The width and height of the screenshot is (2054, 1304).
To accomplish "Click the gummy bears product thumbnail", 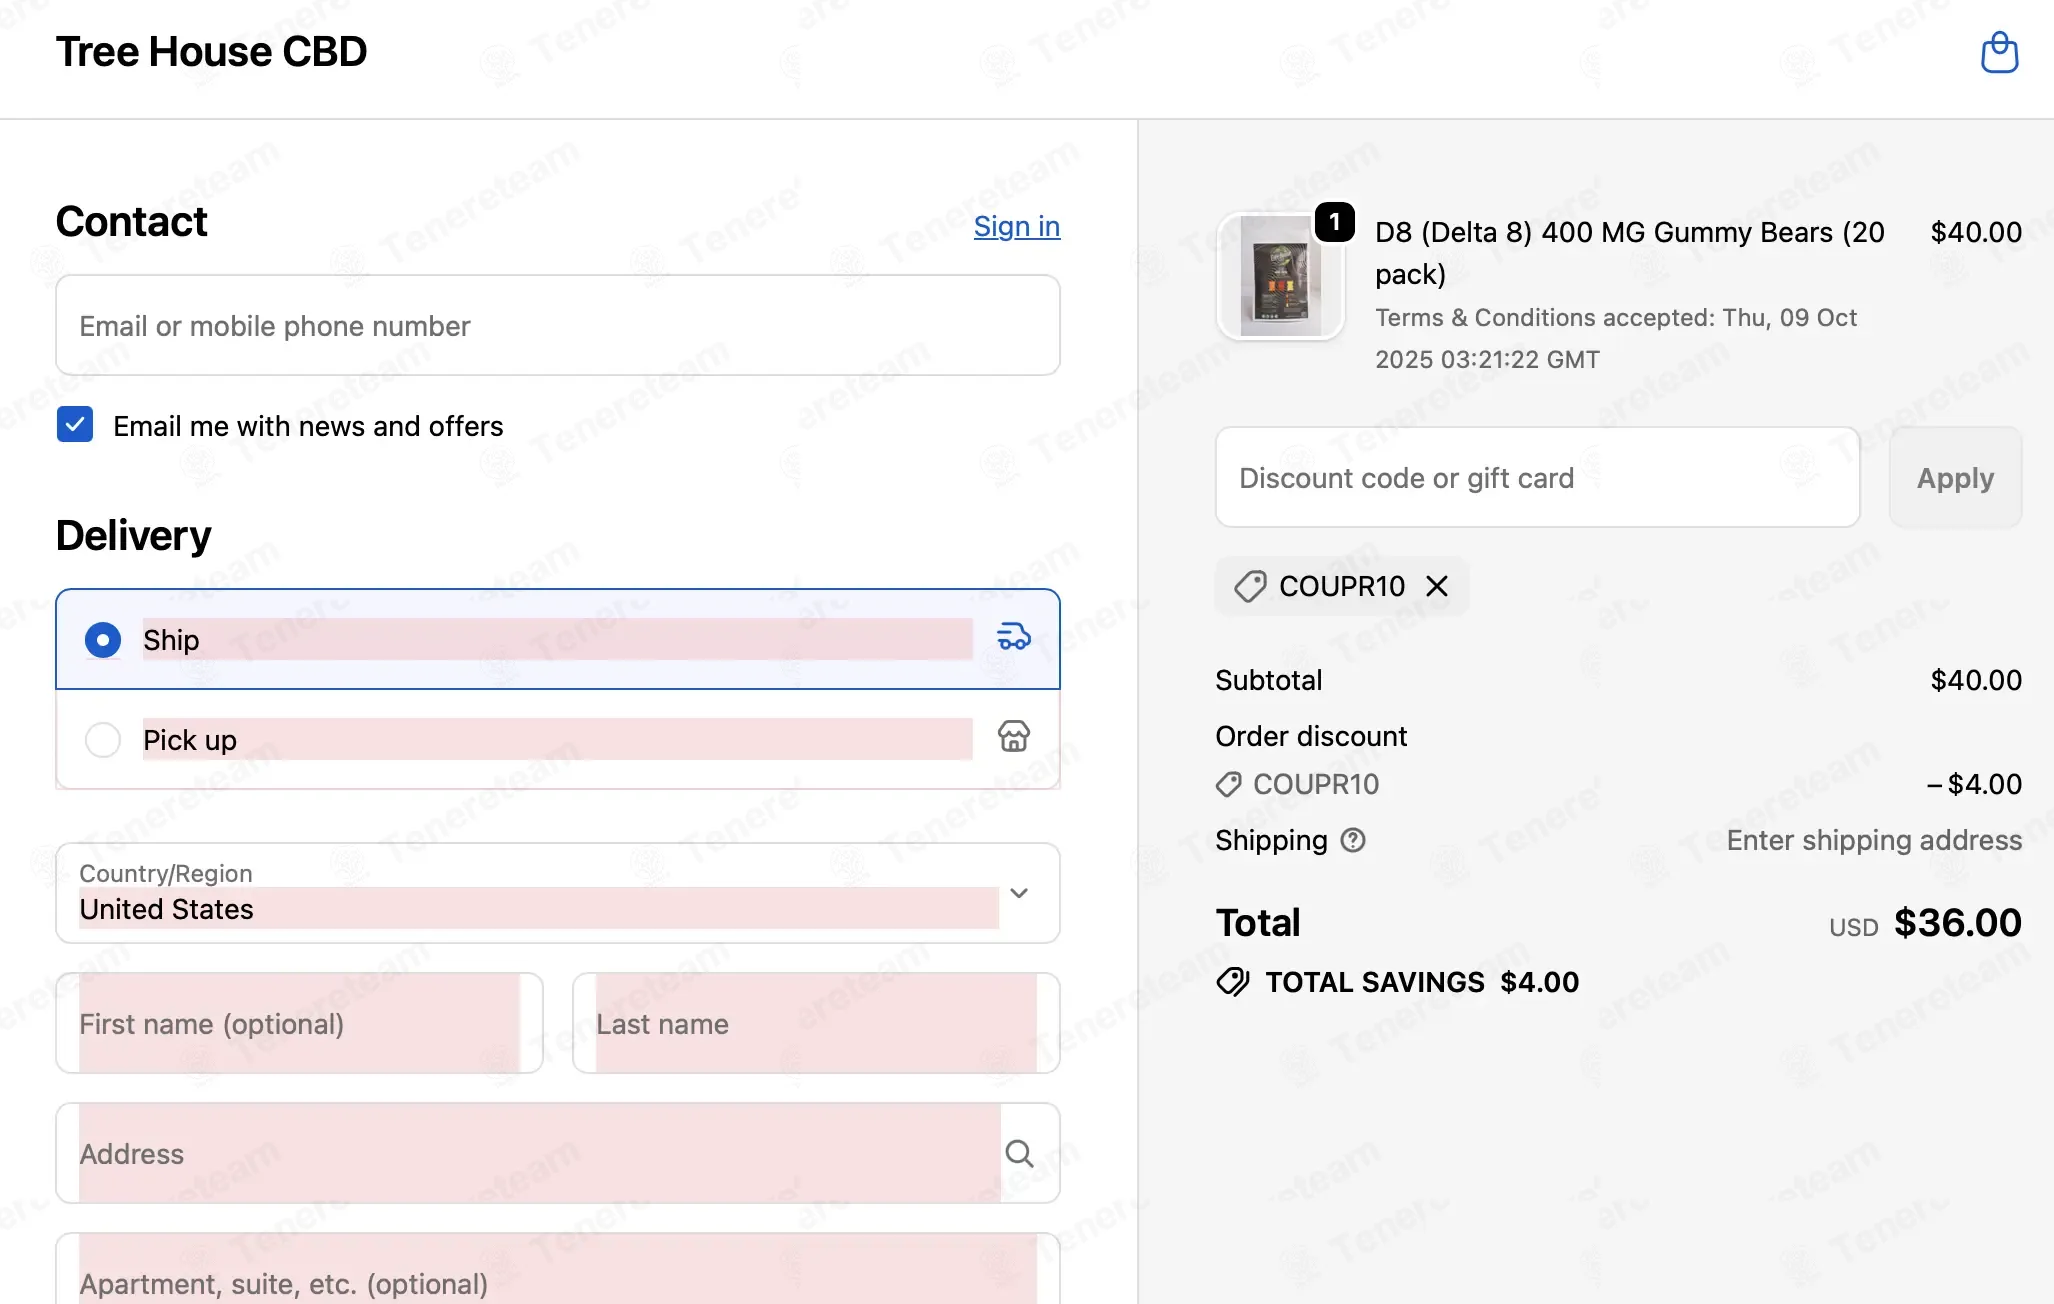I will (1279, 278).
